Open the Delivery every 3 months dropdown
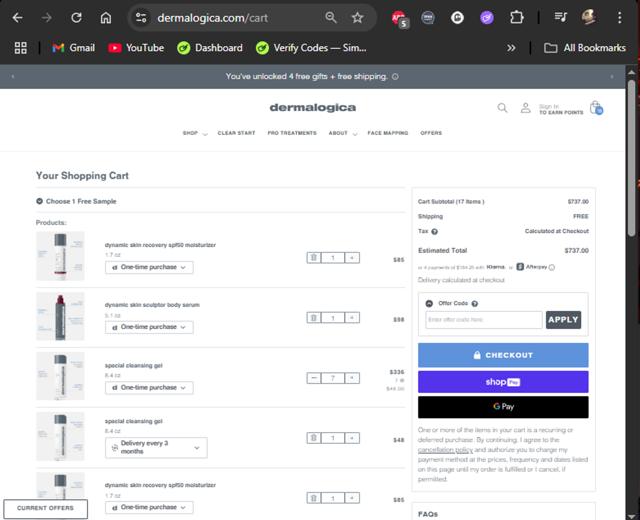The height and width of the screenshot is (520, 640). point(156,448)
